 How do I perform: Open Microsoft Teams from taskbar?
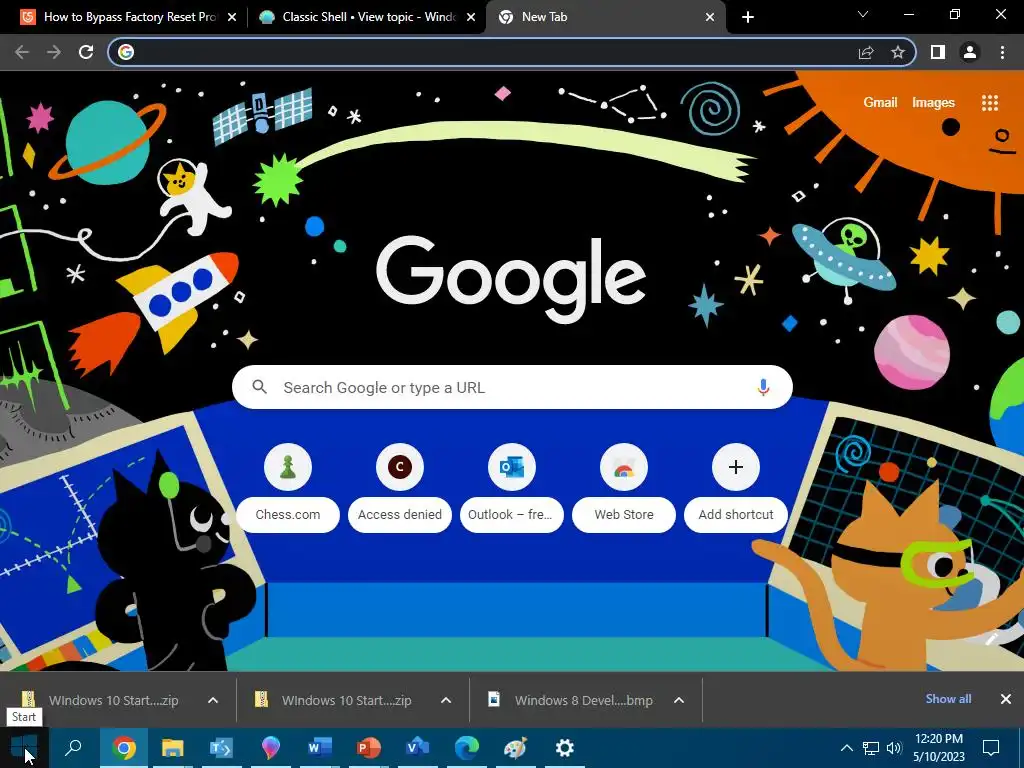pyautogui.click(x=221, y=748)
